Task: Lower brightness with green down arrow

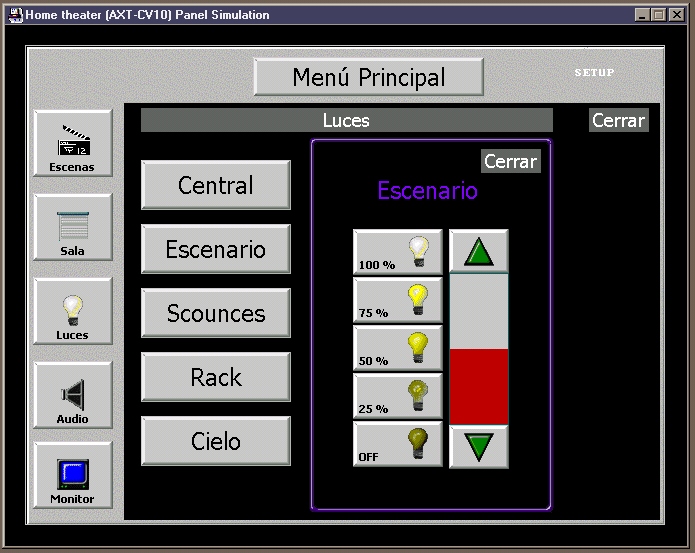Action: click(479, 446)
